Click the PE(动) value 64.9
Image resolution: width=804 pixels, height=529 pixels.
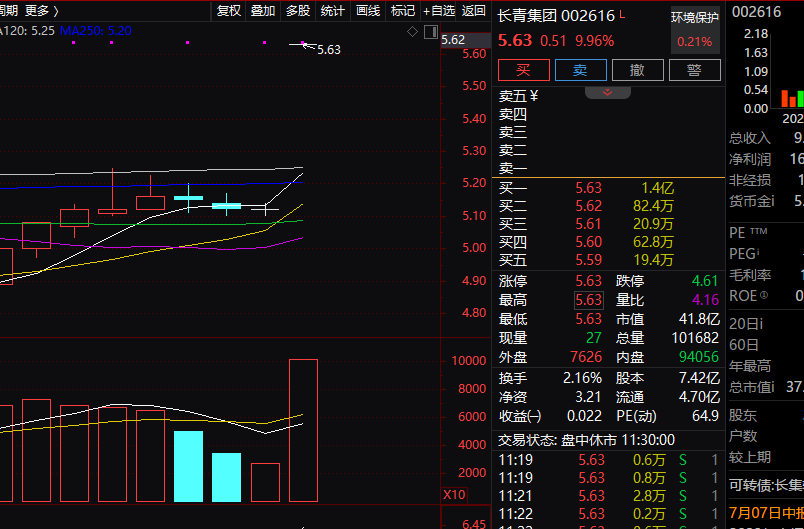706,416
